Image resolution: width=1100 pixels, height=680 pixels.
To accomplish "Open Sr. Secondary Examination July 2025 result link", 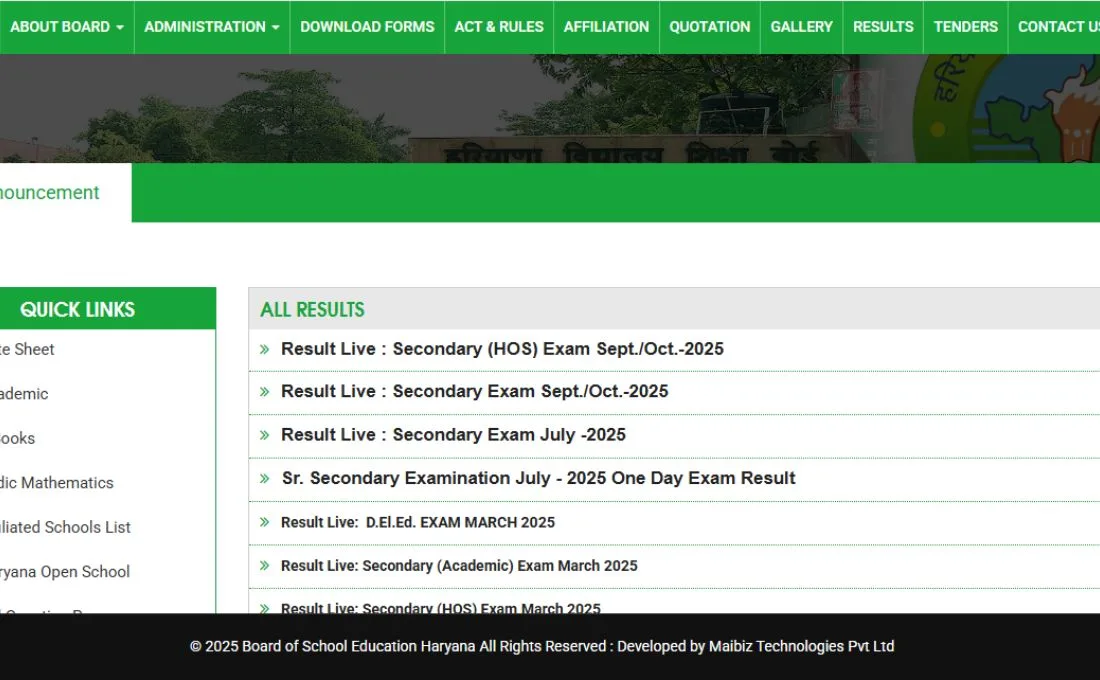I will [538, 479].
